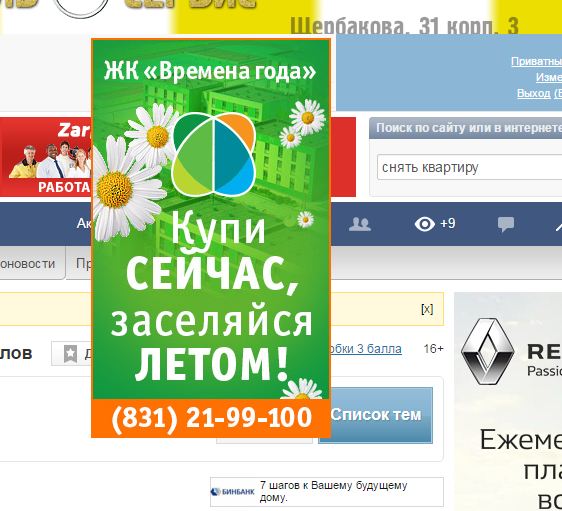Click the 'Щербакова, 31 корп. 3' top banner
Screen dimensions: 562x511
coord(404,26)
